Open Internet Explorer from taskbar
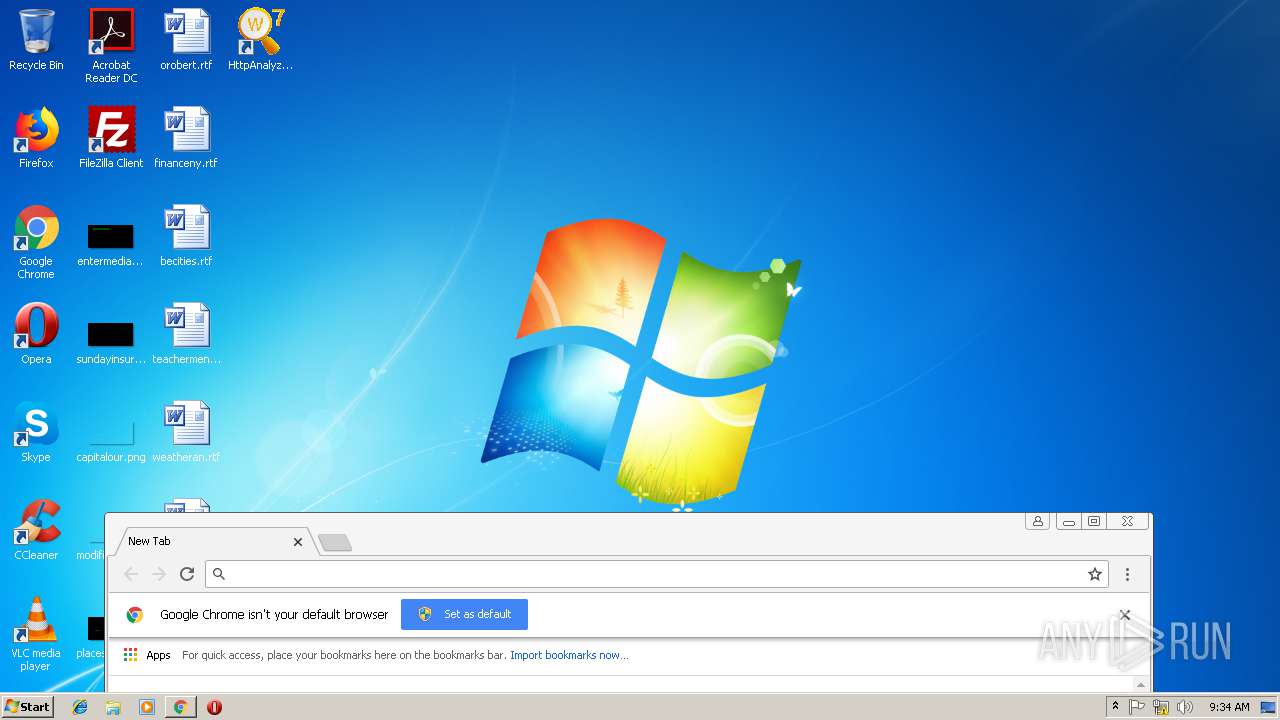This screenshot has height=720, width=1280. [80, 707]
